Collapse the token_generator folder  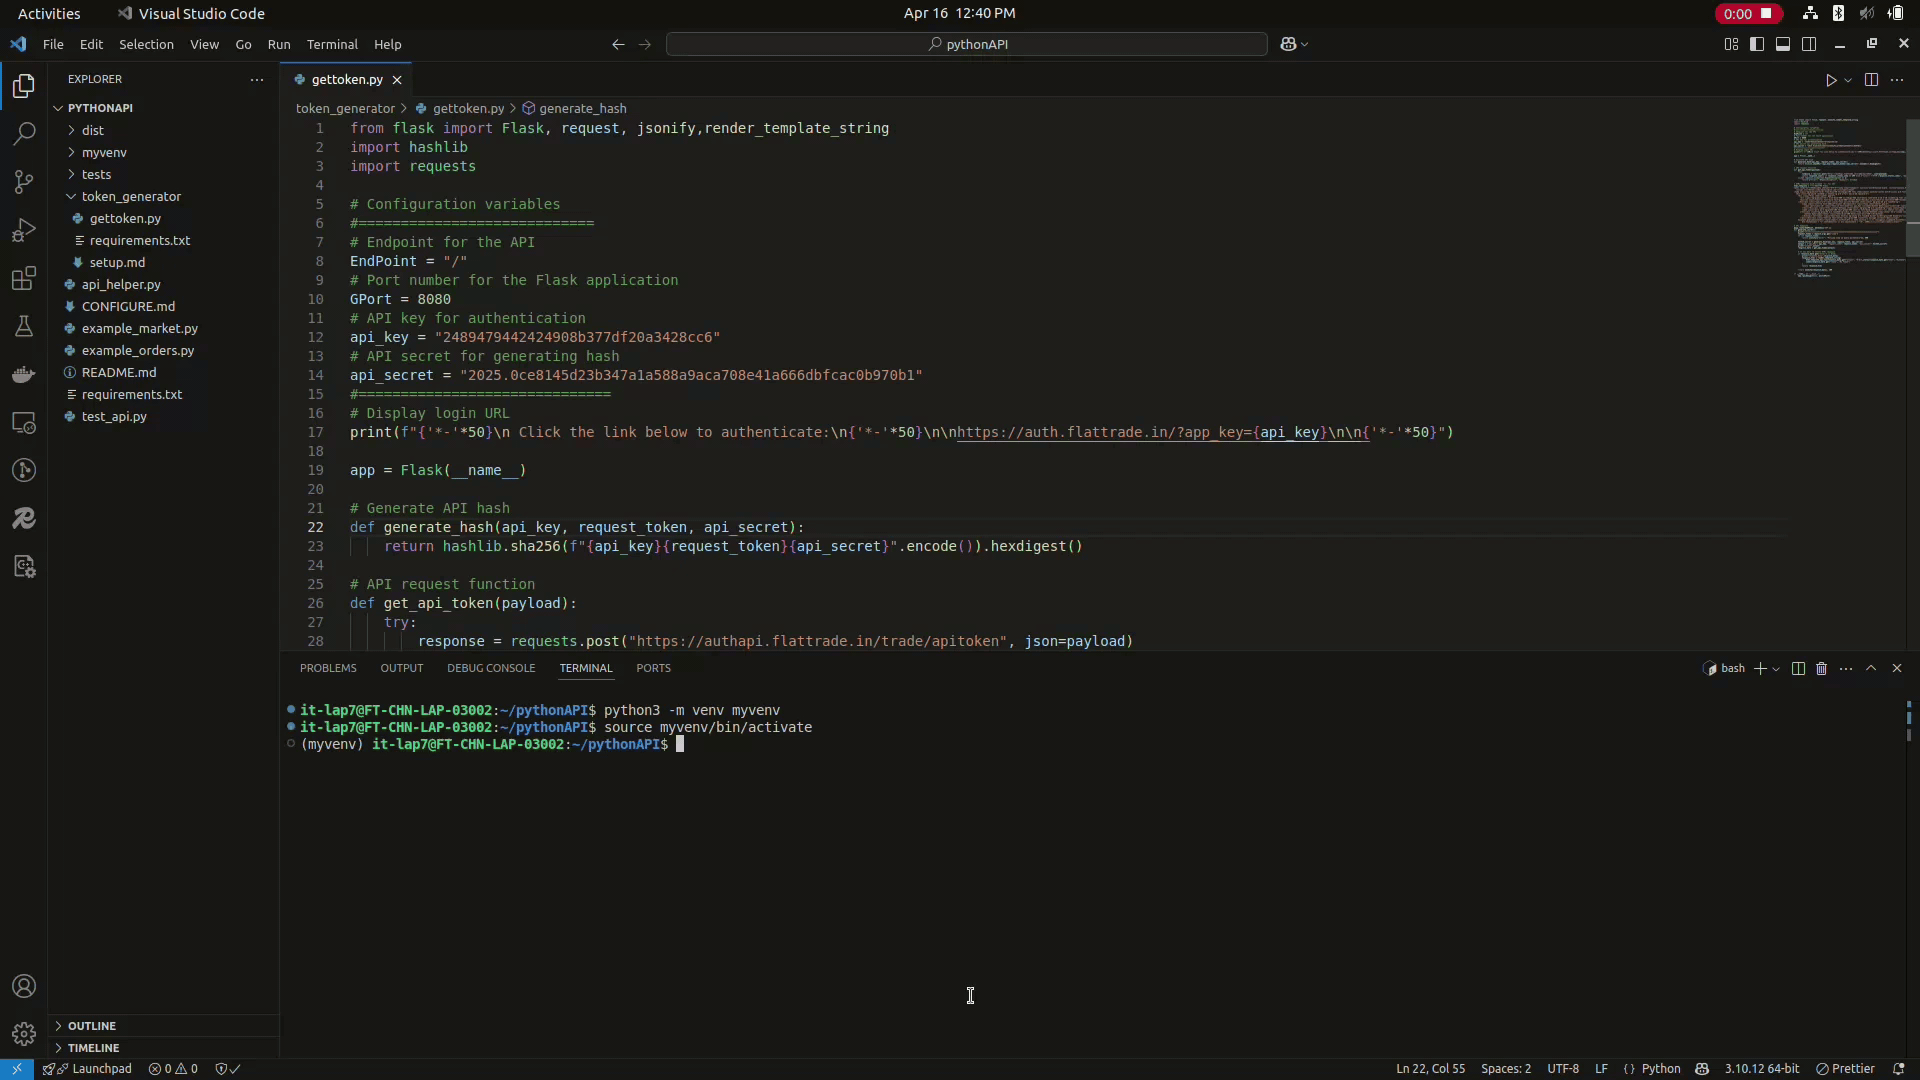131,196
